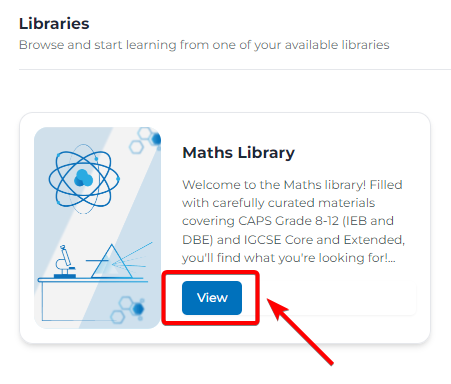The height and width of the screenshot is (384, 451).
Task: Click the microscope icon in the illustration
Action: (64, 262)
